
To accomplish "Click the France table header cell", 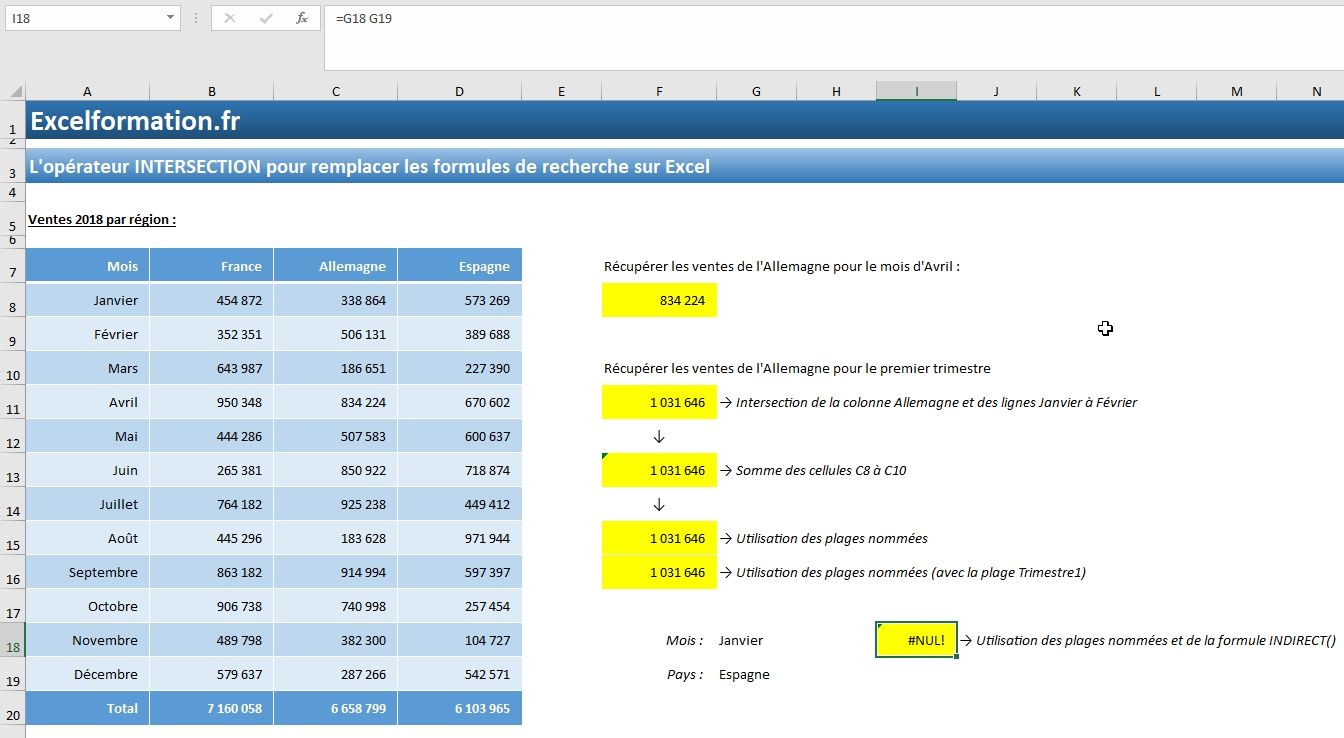I will (211, 266).
